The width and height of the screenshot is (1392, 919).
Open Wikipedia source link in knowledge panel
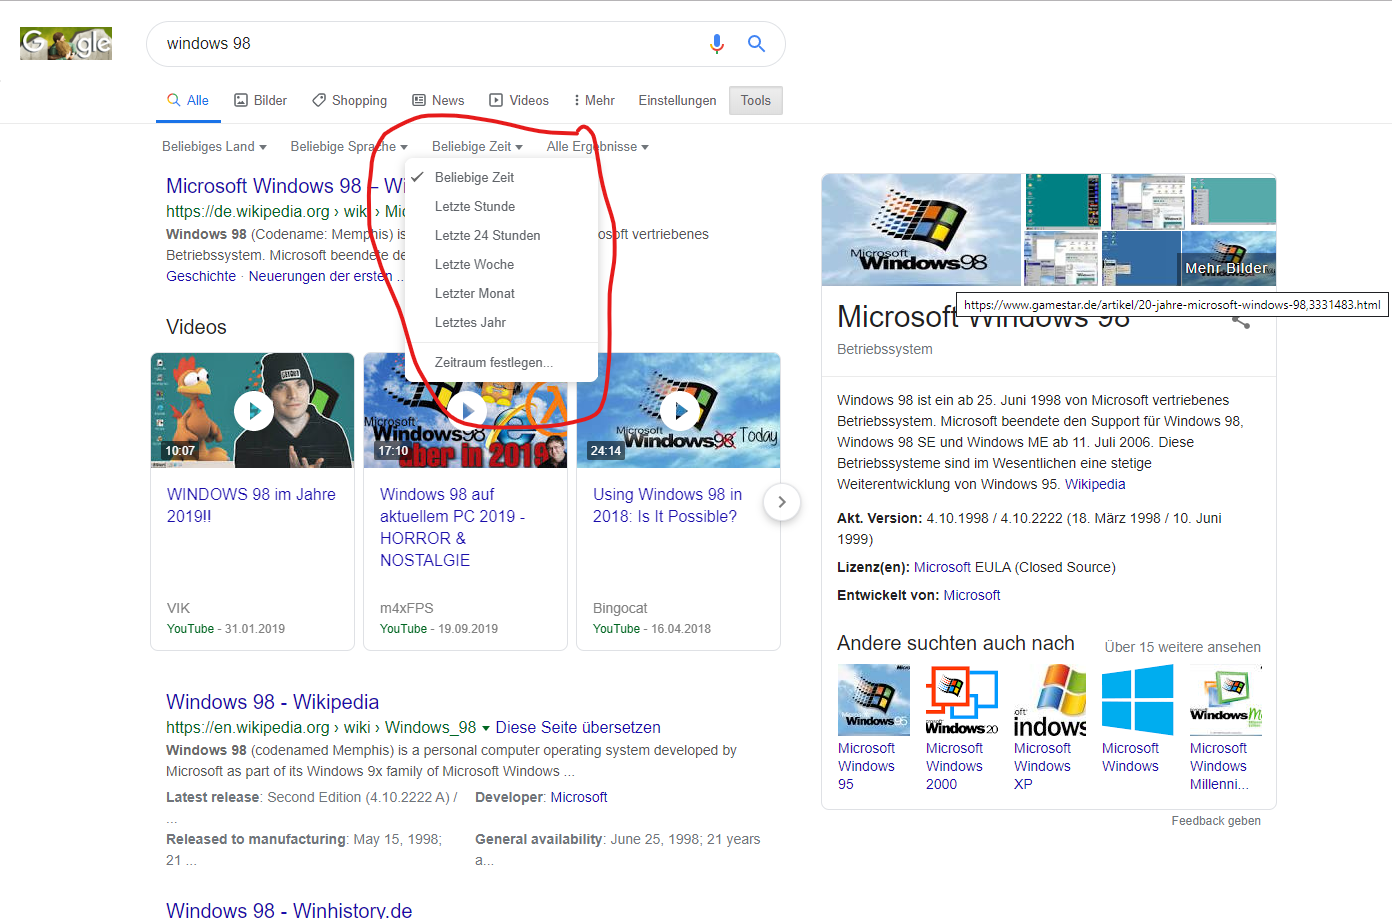pyautogui.click(x=1095, y=484)
